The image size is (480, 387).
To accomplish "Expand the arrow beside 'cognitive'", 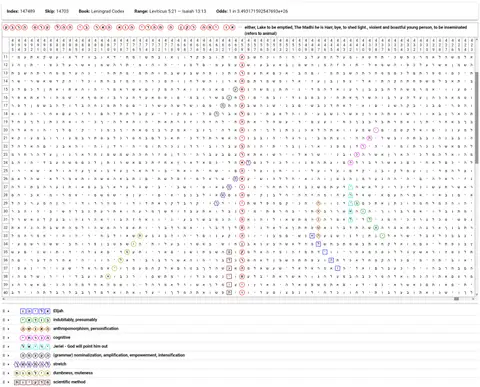I will 9,338.
